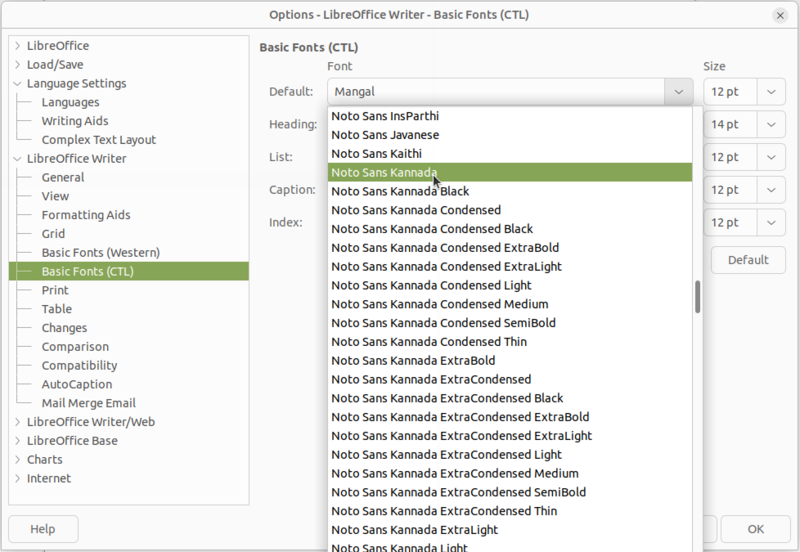The width and height of the screenshot is (800, 552).
Task: Click the Help button
Action: pyautogui.click(x=43, y=529)
